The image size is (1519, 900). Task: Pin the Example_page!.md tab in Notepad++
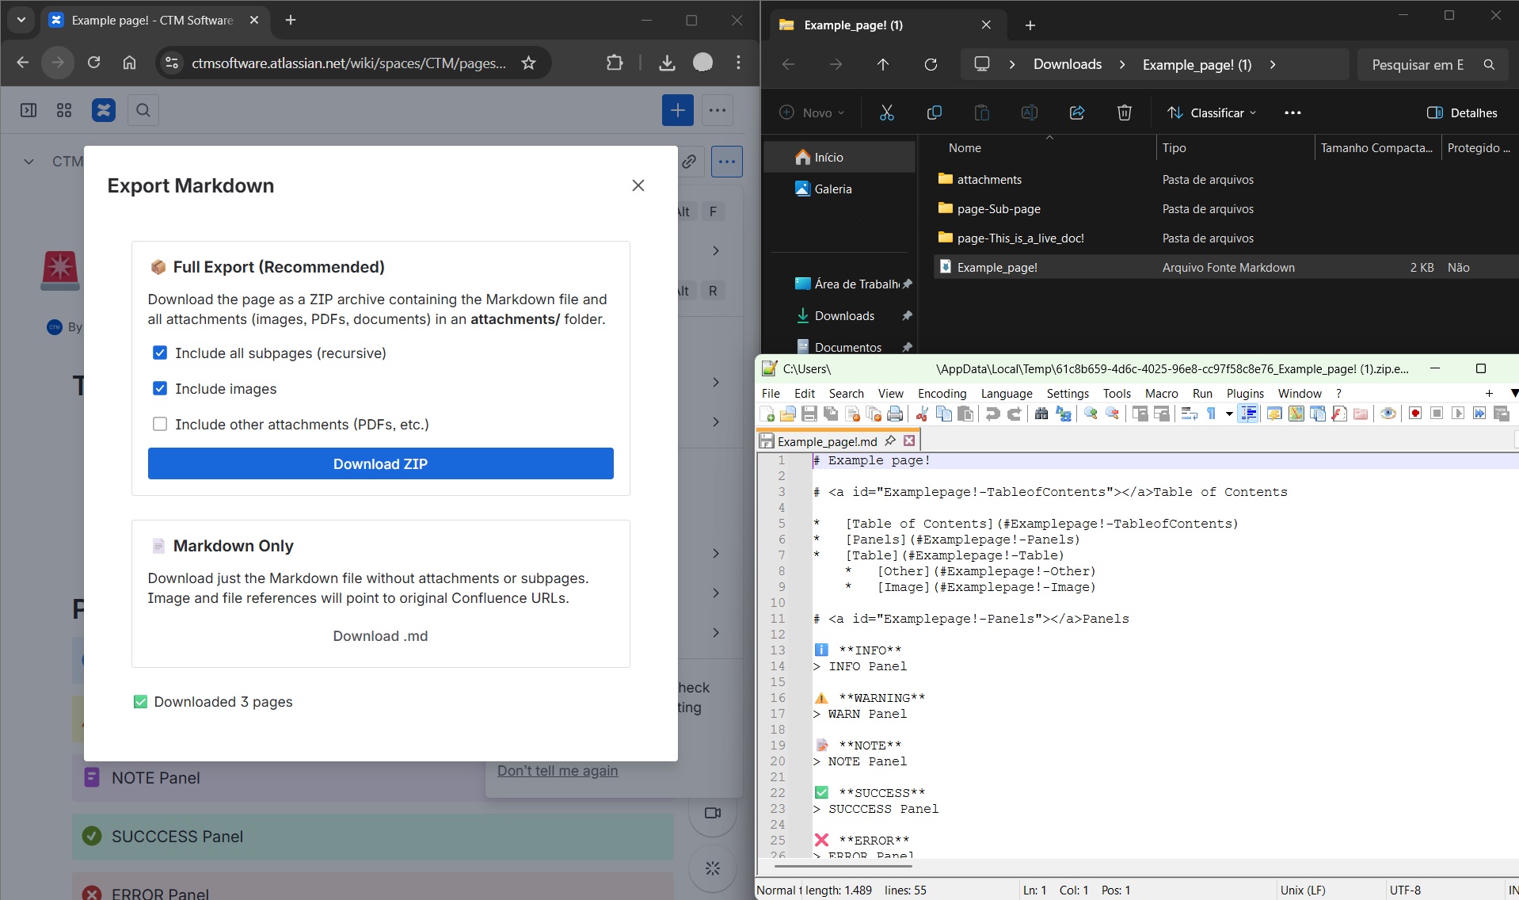890,441
